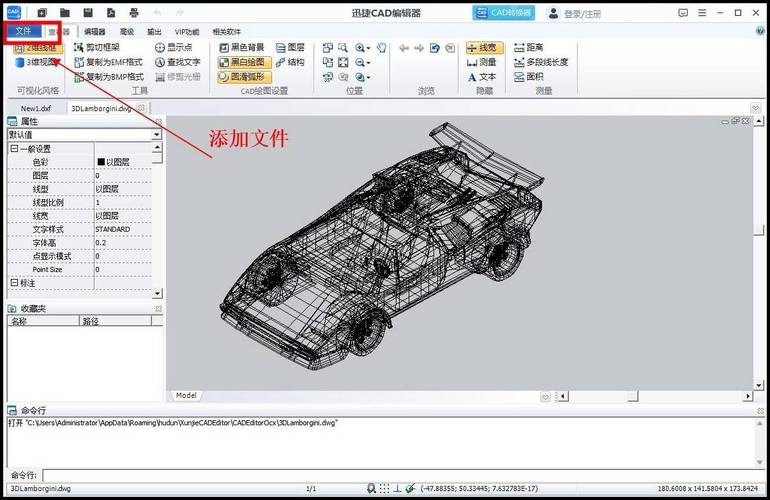
Task: Click the new file icon in quick toolbar
Action: (x=42, y=12)
